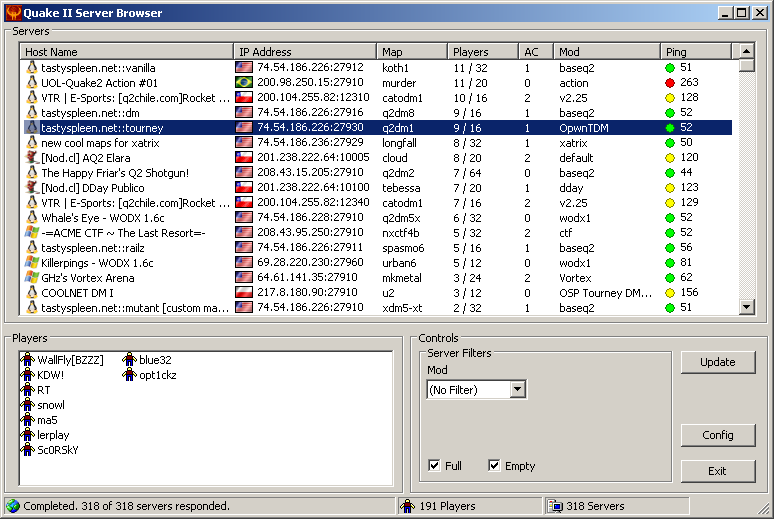Click the Update button
The height and width of the screenshot is (519, 774).
718,362
